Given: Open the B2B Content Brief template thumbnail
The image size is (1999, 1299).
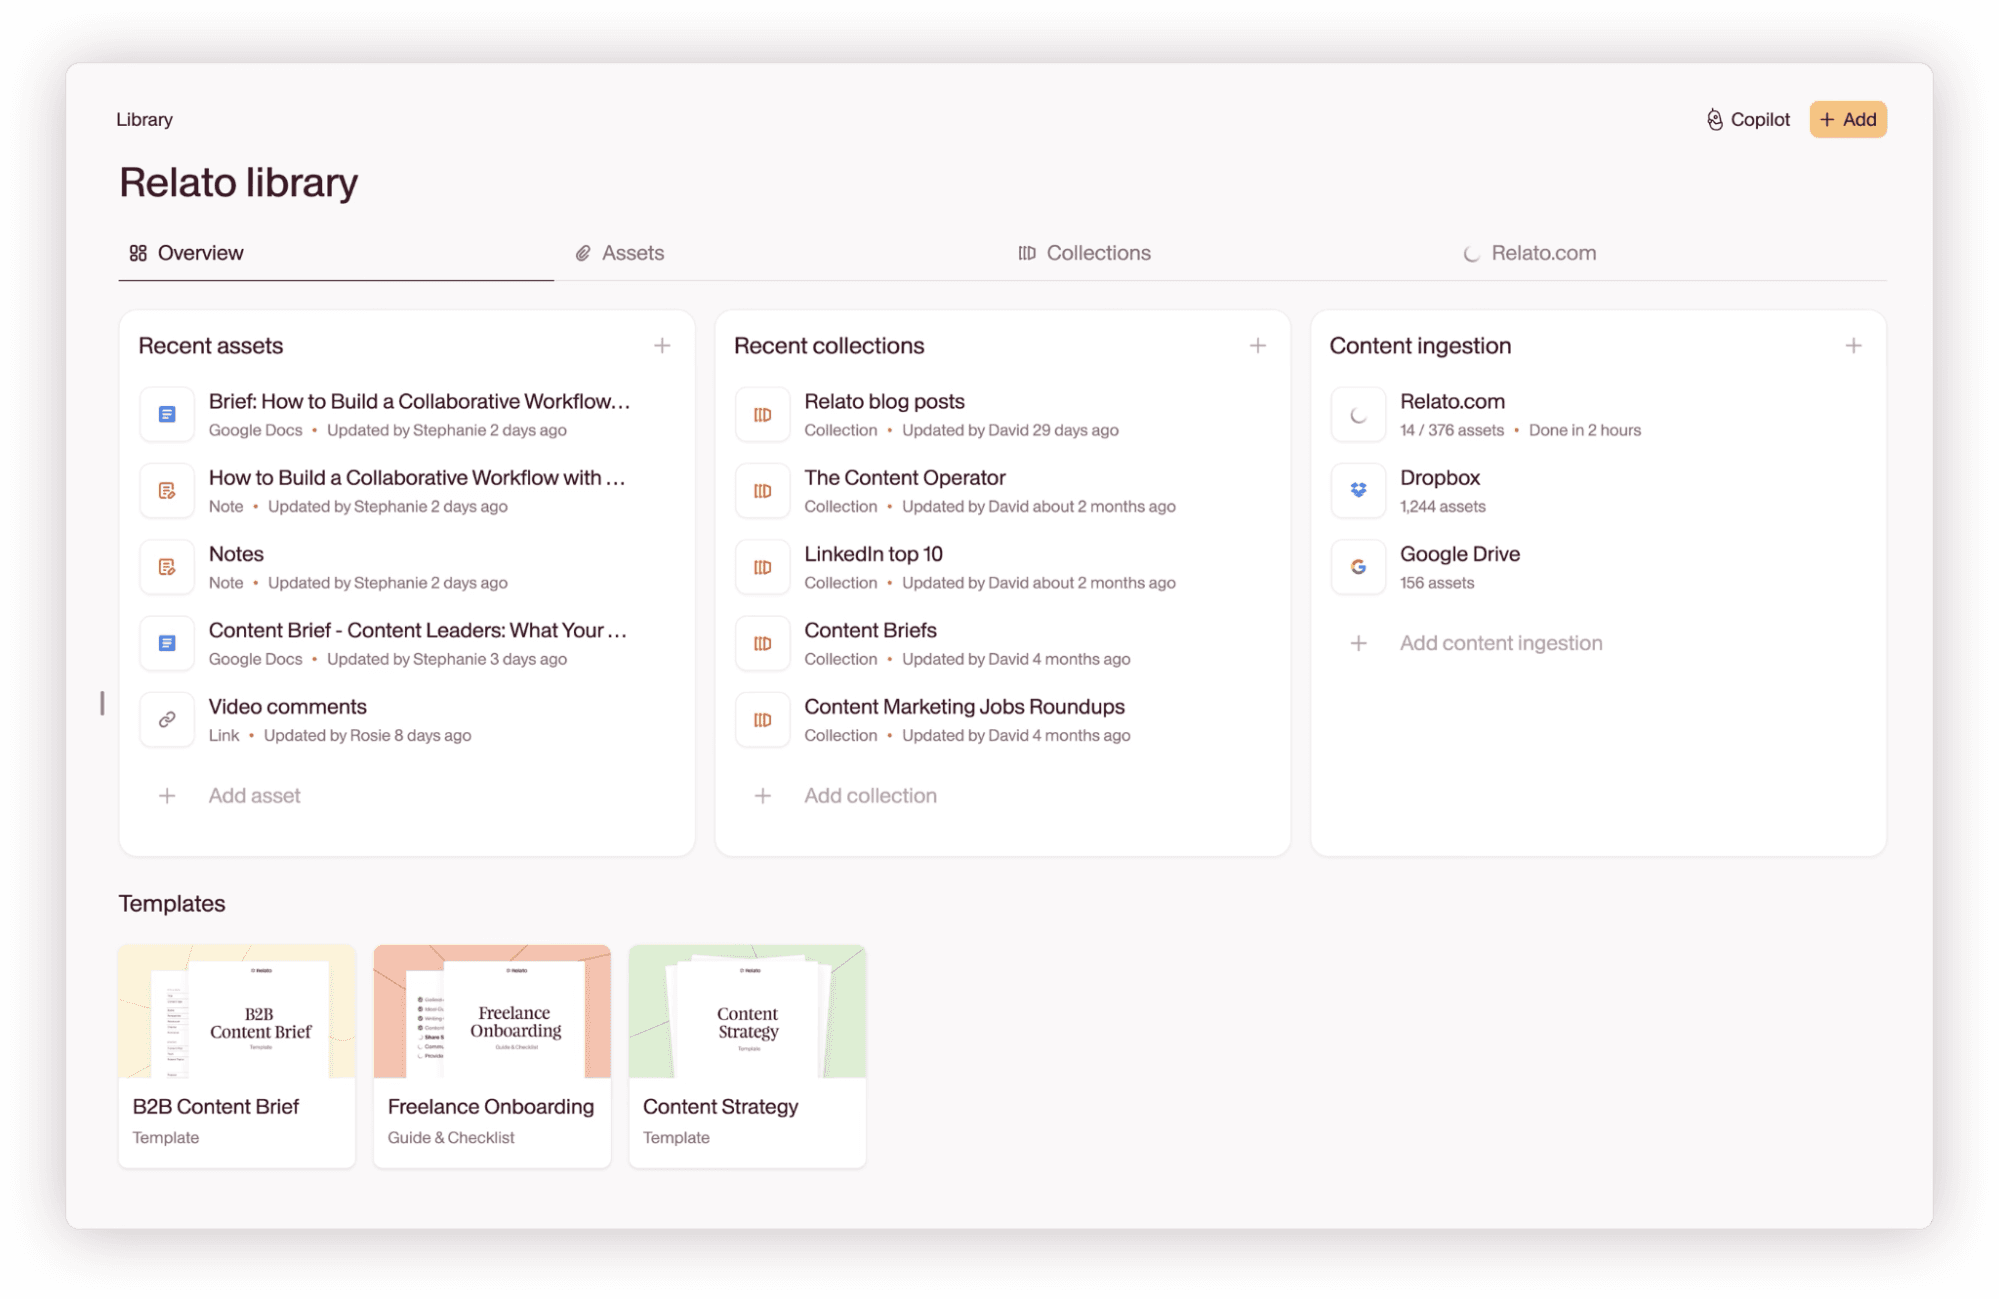Looking at the screenshot, I should [237, 1012].
